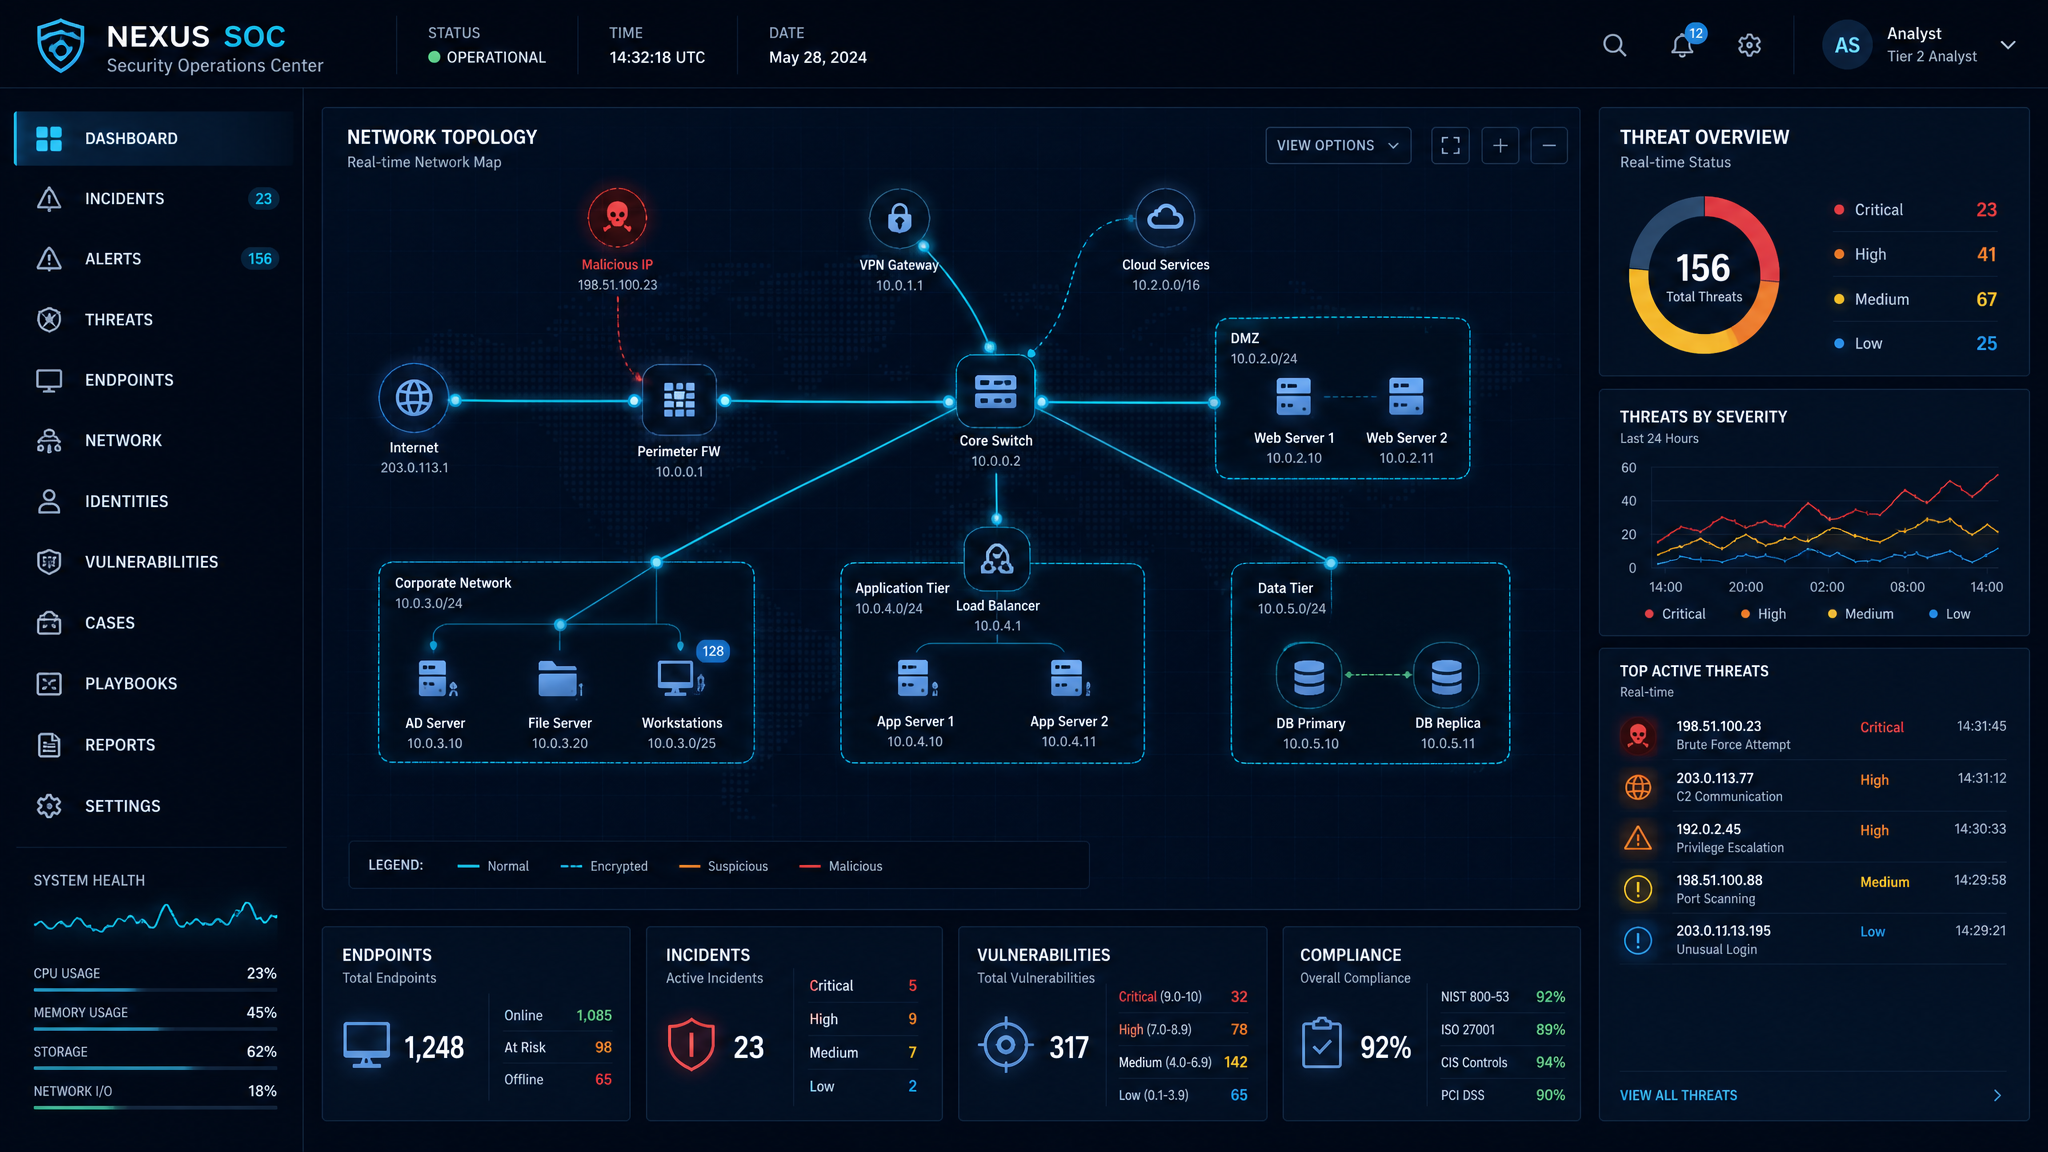2048x1152 pixels.
Task: Navigate to Threats in the sidebar
Action: (154, 320)
